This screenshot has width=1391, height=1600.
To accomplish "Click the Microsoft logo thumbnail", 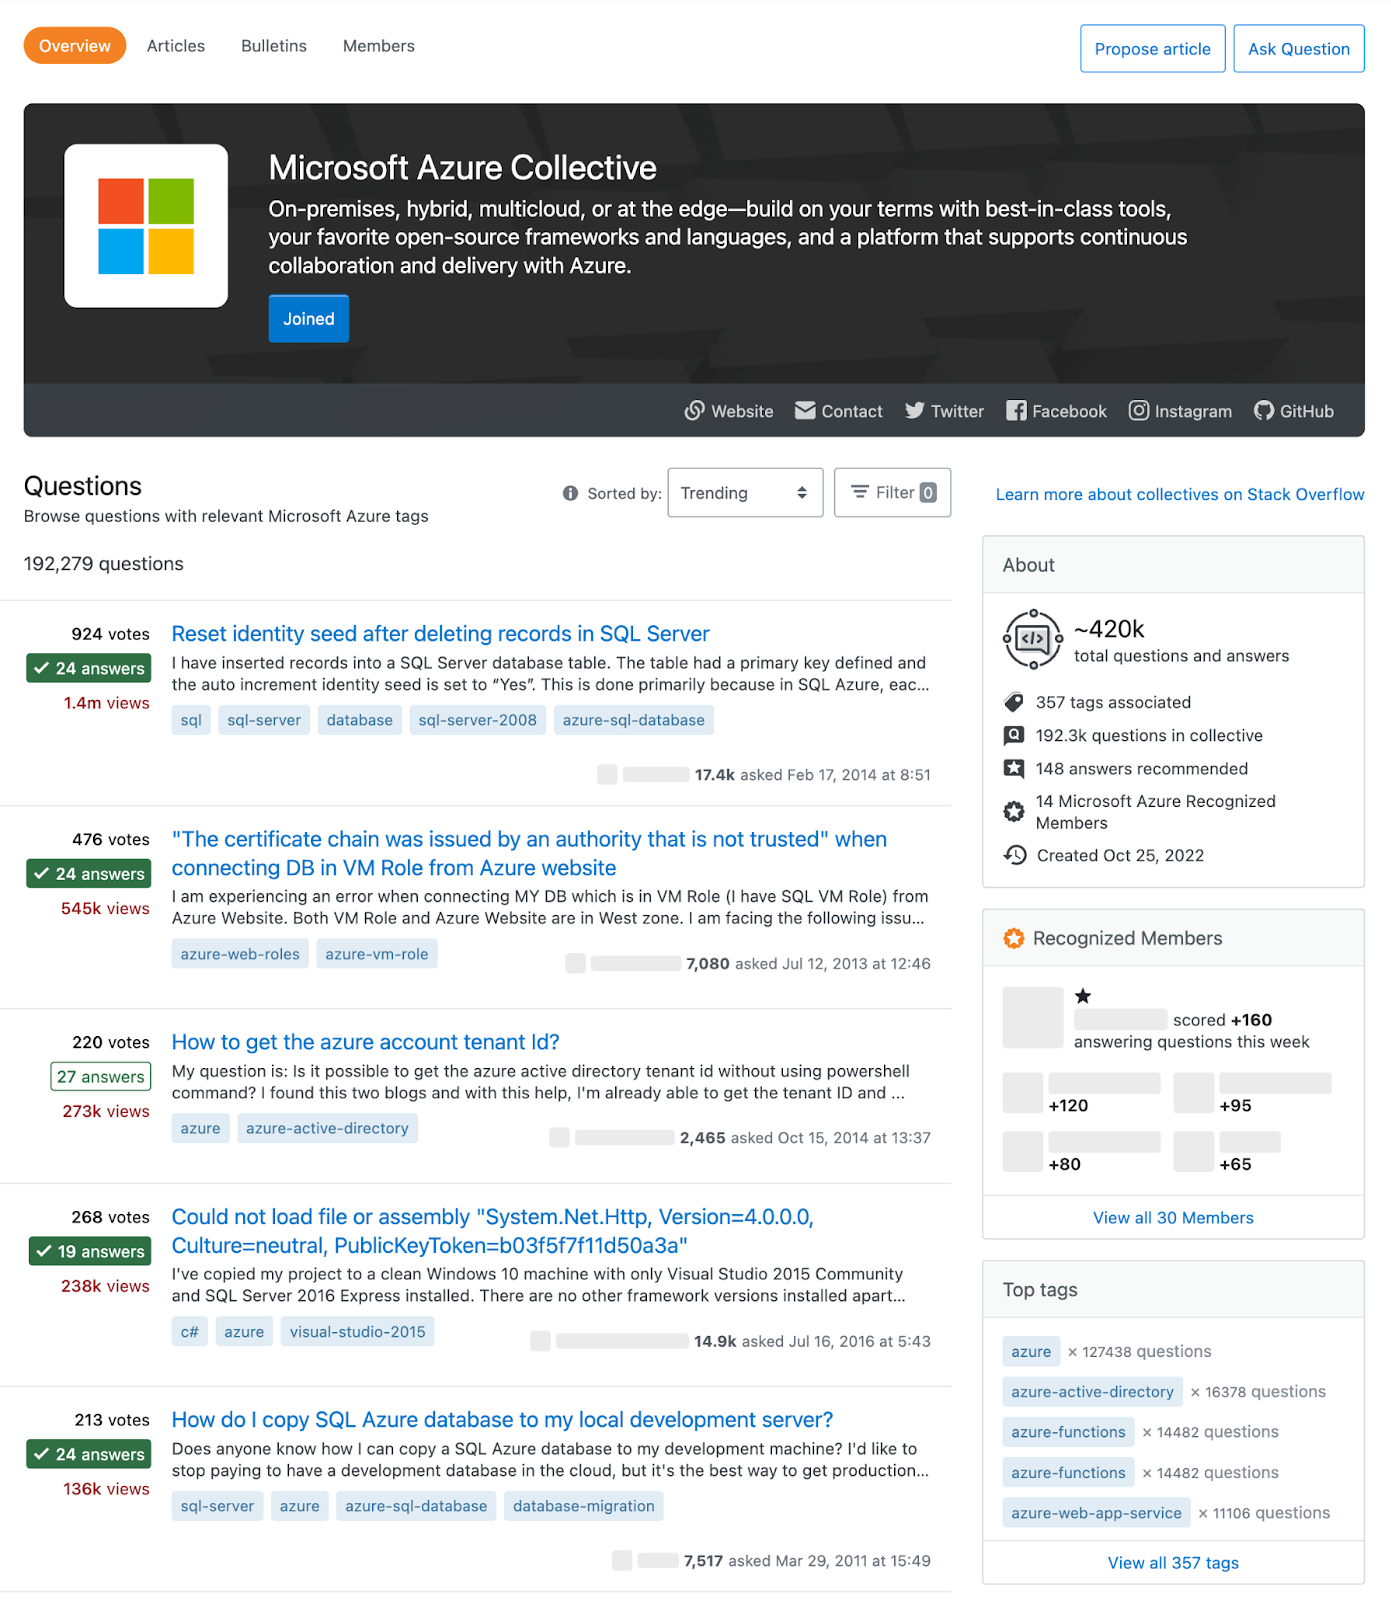I will click(x=146, y=226).
